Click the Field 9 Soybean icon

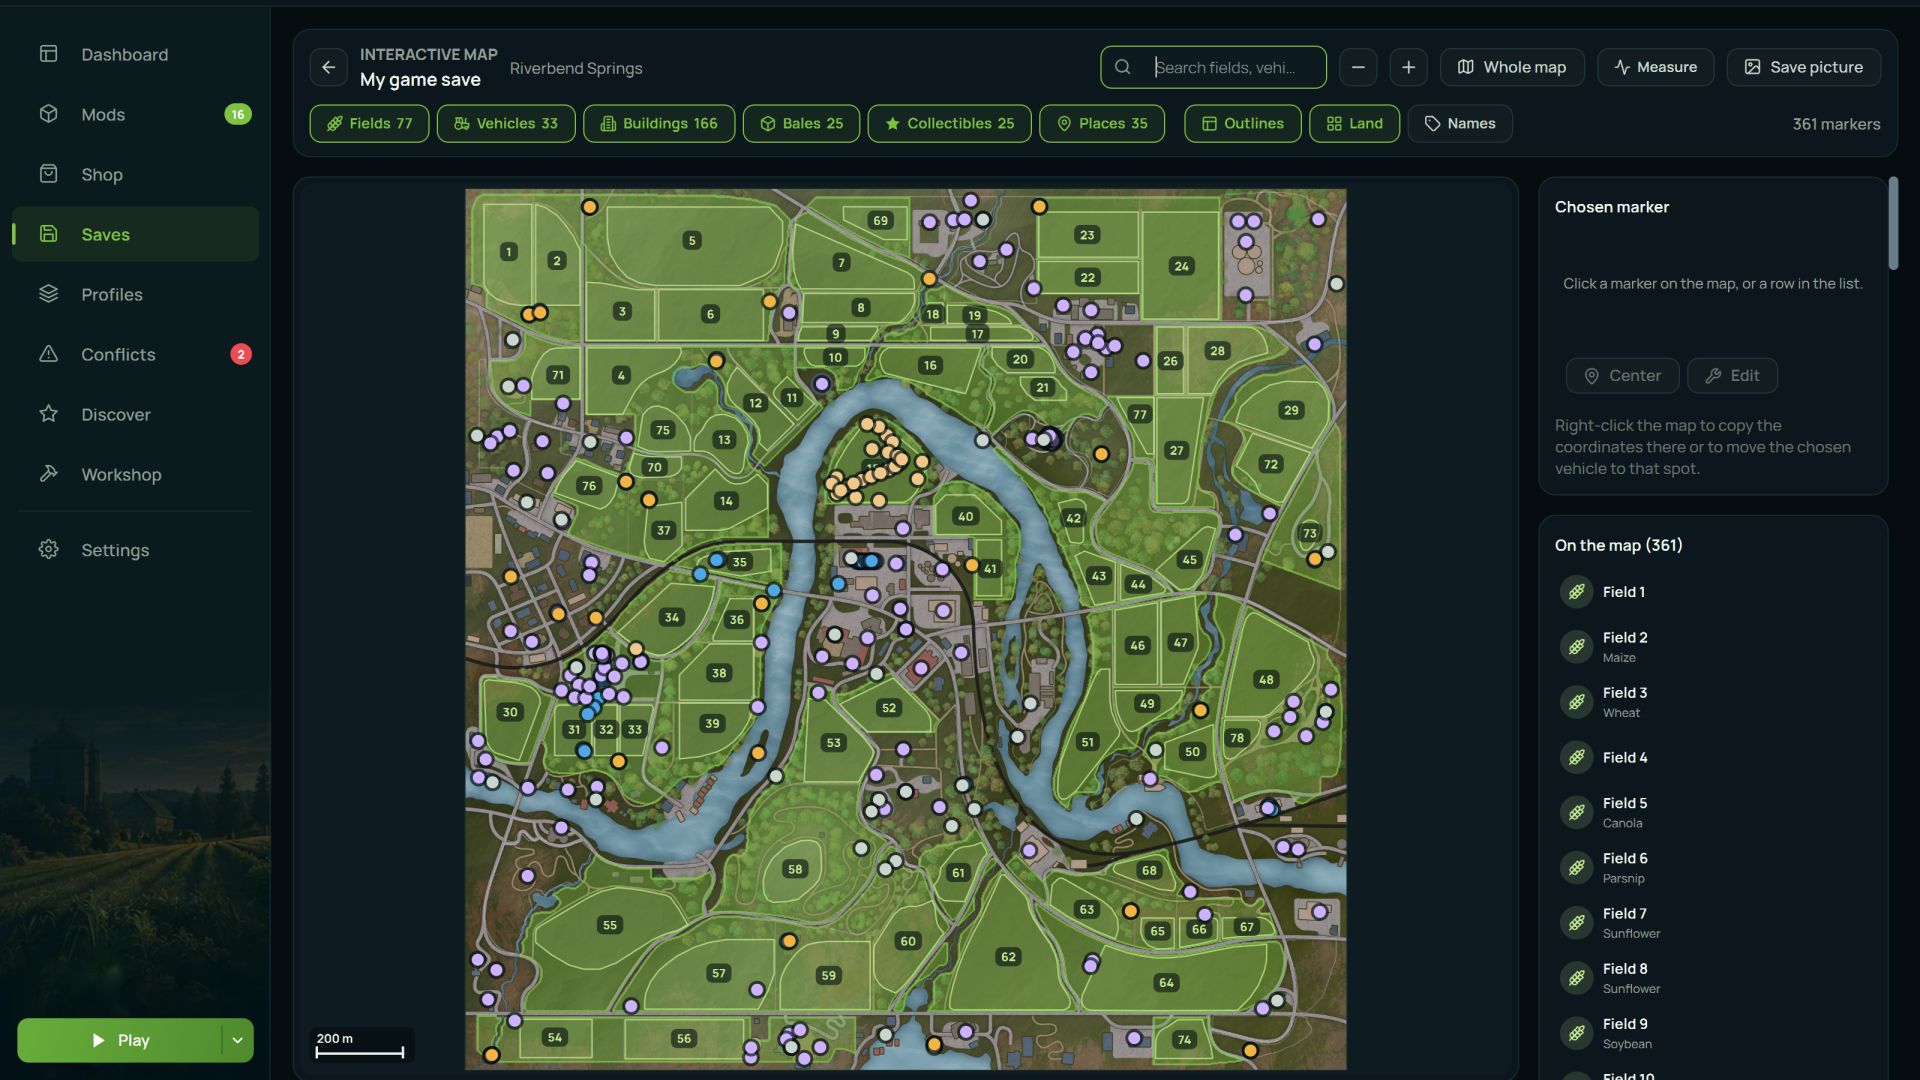coord(1577,1033)
